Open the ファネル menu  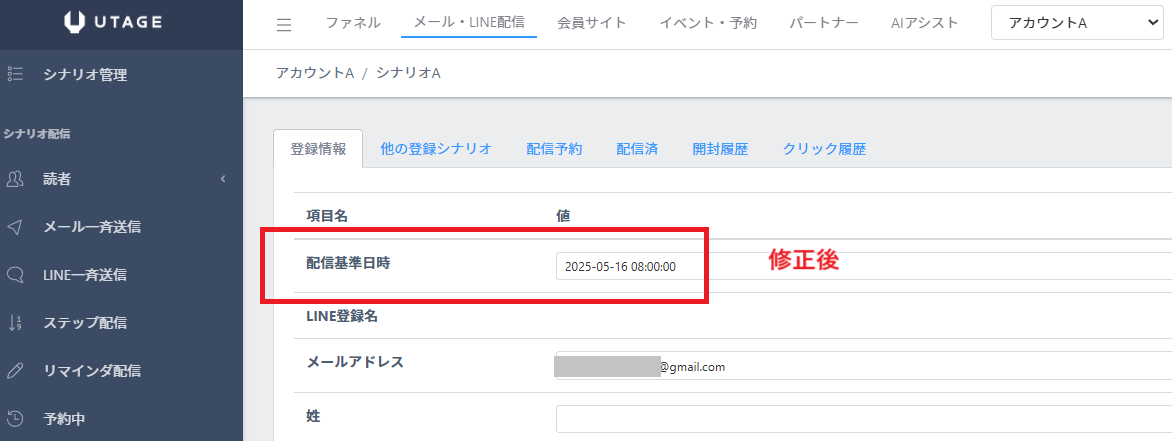pos(353,23)
